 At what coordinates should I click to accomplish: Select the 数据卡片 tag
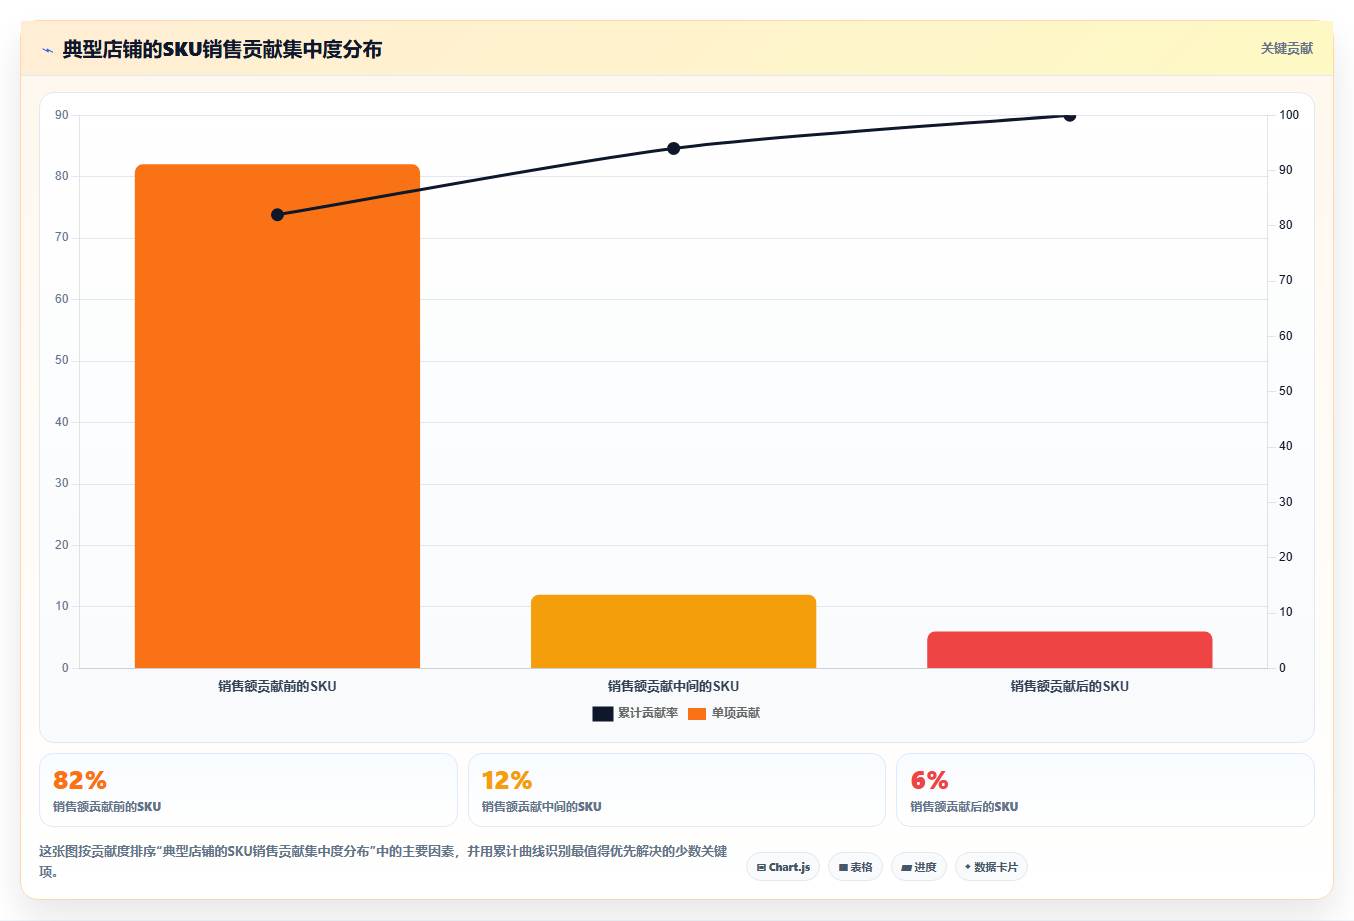pos(991,867)
